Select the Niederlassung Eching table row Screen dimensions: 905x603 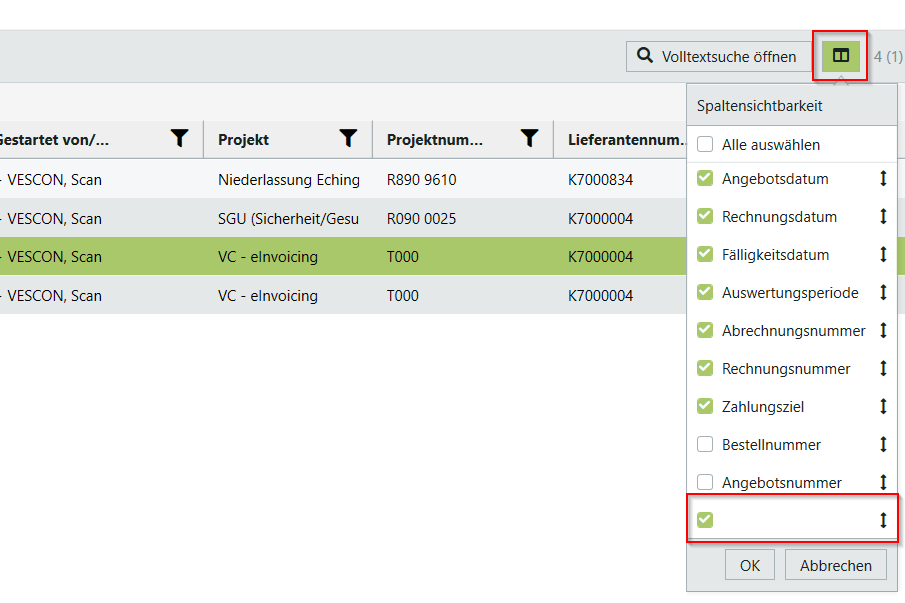pos(288,180)
